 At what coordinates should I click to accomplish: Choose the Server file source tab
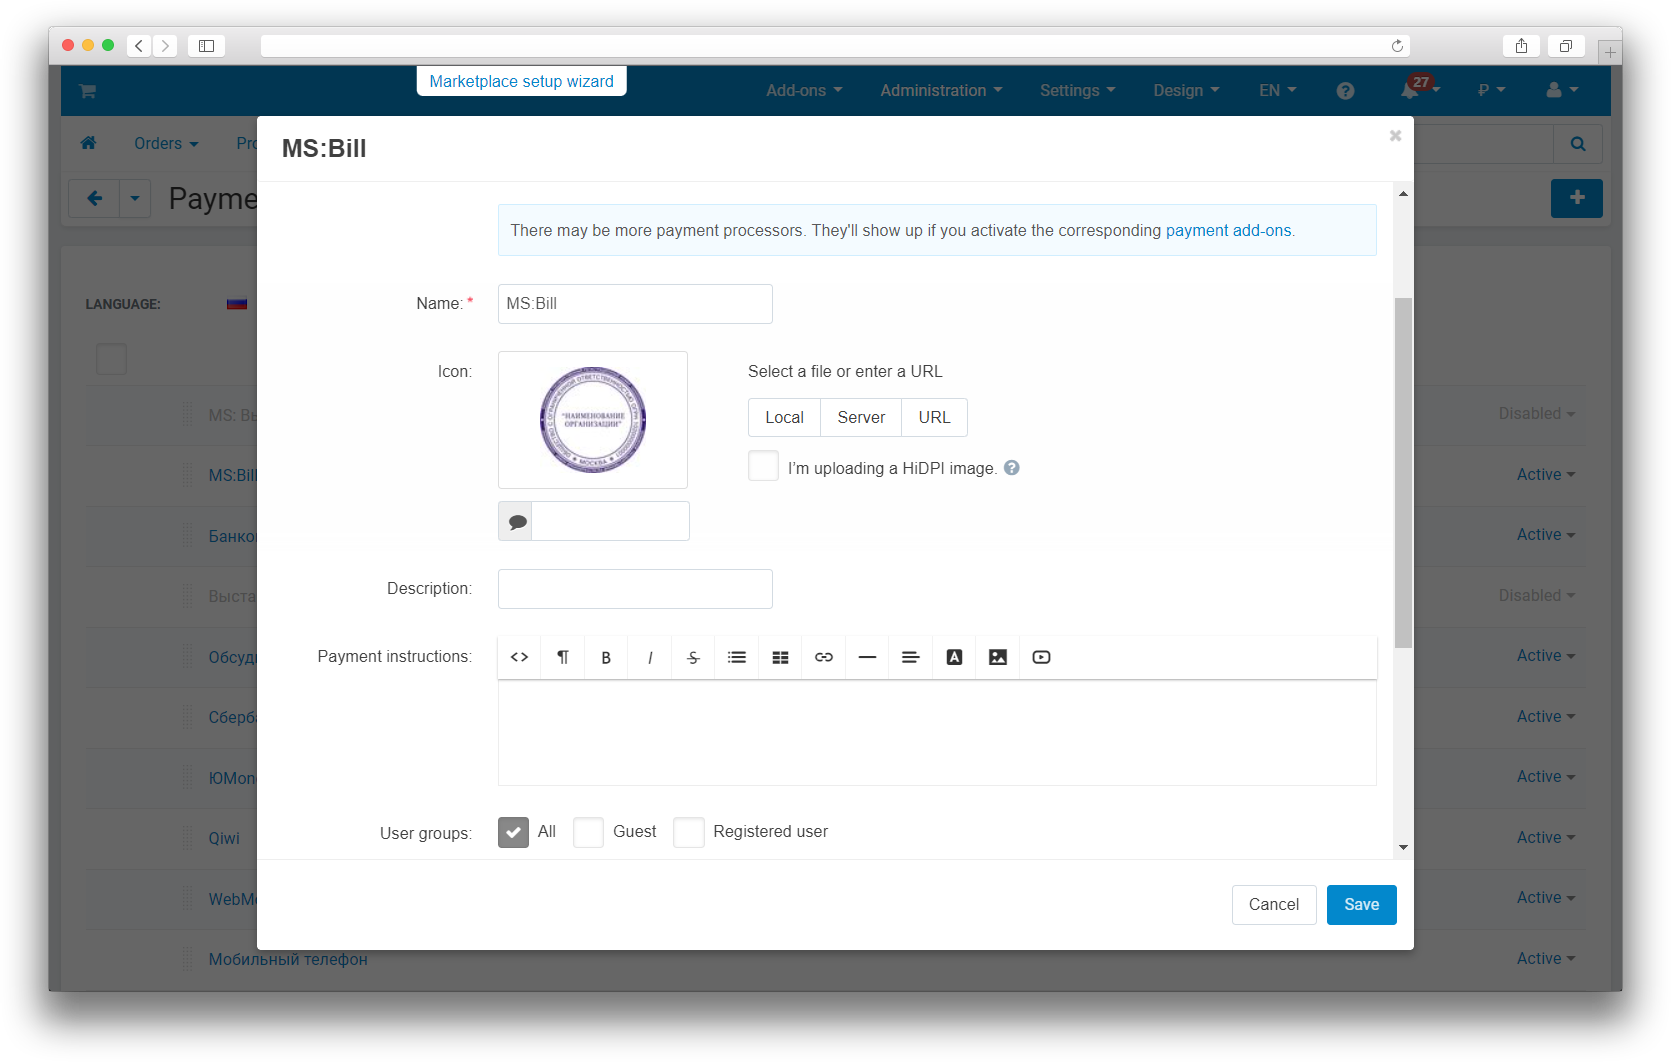pyautogui.click(x=861, y=418)
